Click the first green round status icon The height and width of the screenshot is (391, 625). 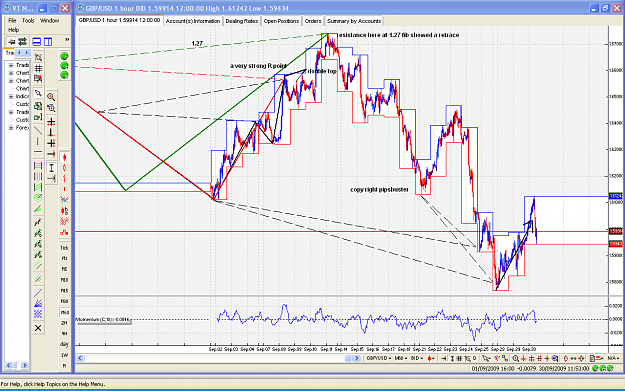(64, 56)
